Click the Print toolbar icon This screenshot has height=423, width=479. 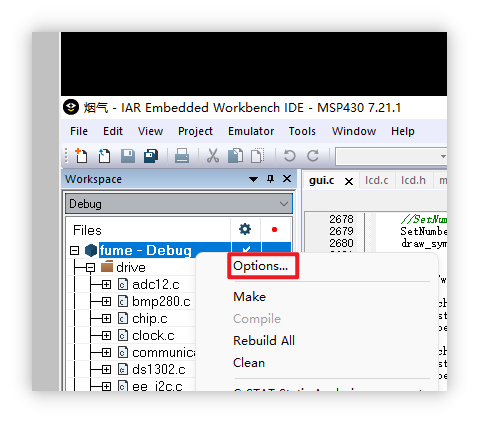point(182,156)
